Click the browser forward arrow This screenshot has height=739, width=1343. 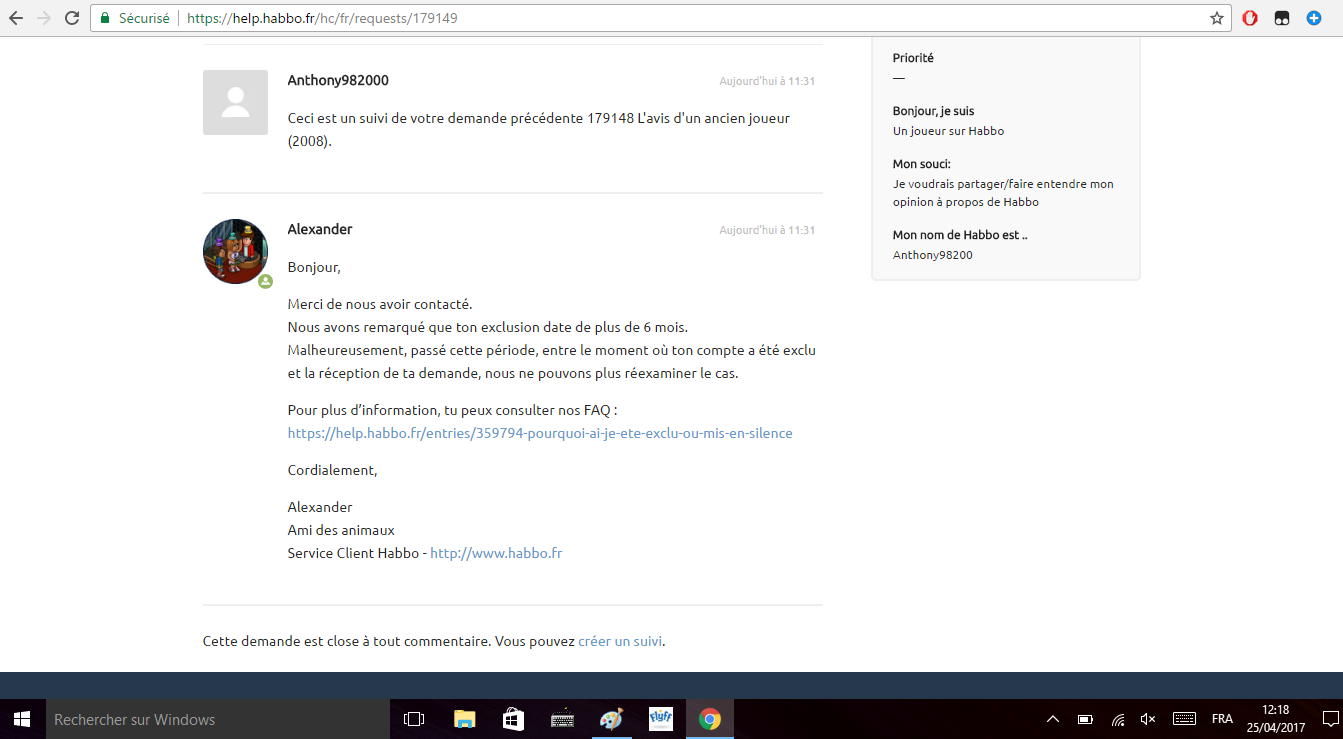(x=44, y=18)
